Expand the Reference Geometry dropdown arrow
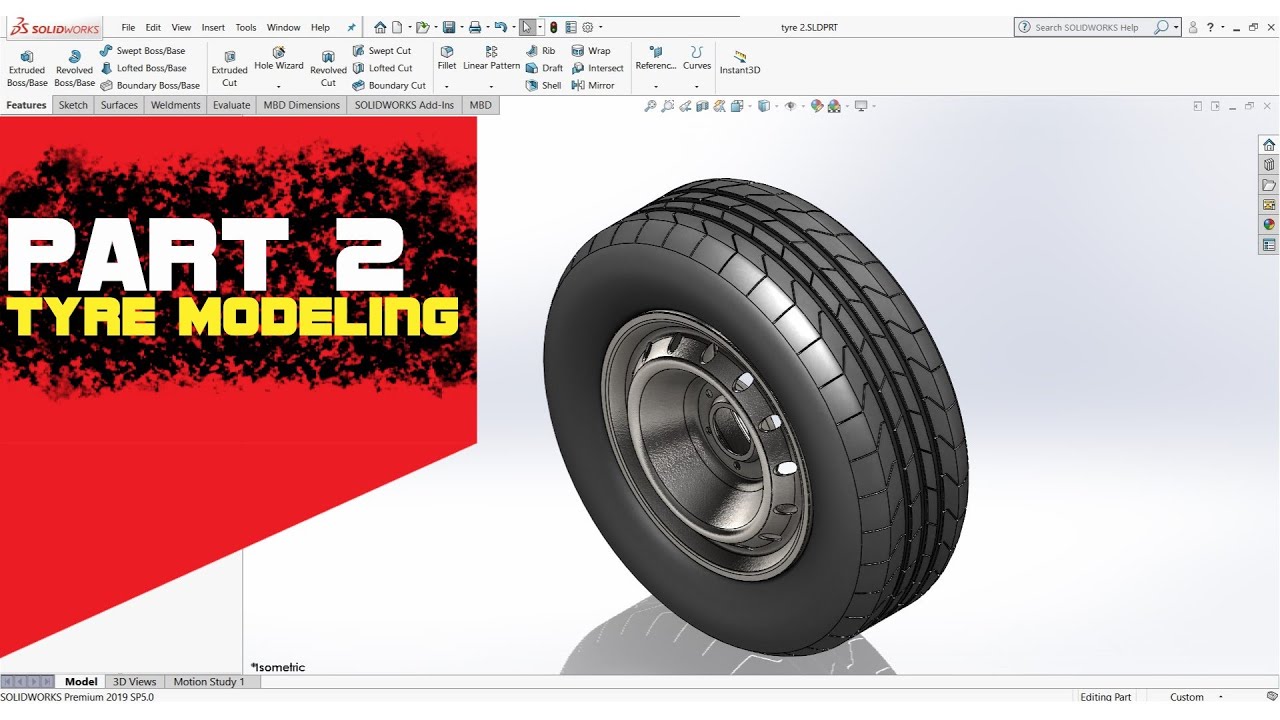Screen dimensions: 1280x720 (x=656, y=86)
